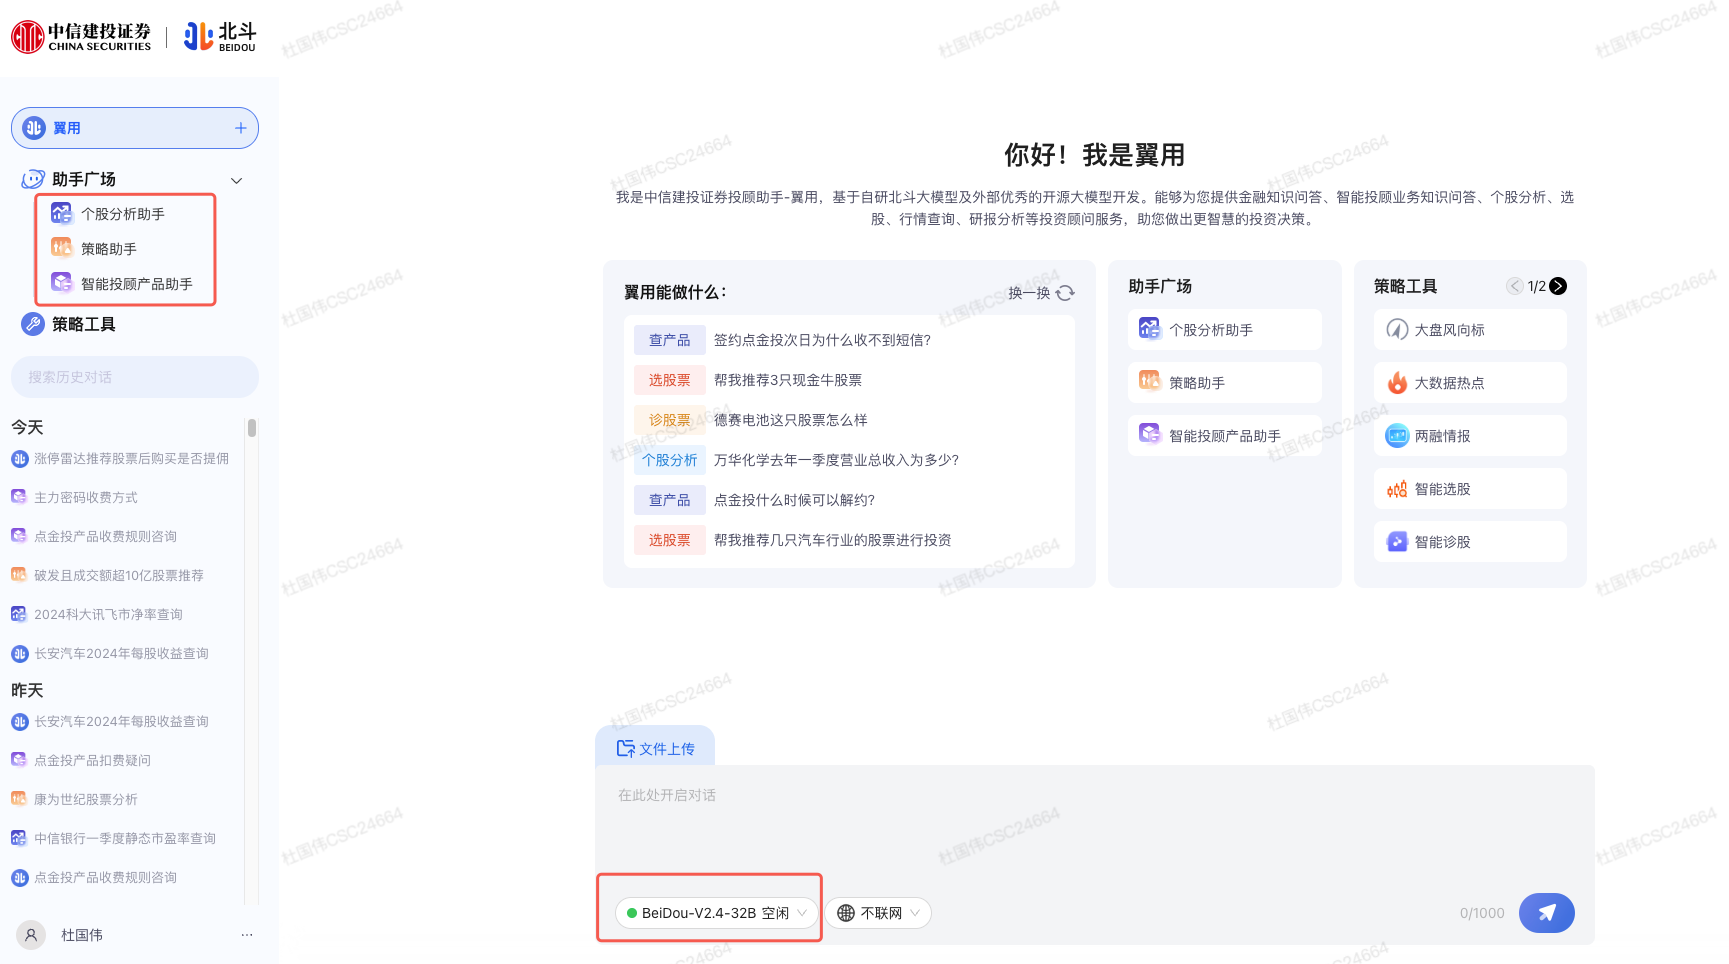The width and height of the screenshot is (1729, 964).
Task: Click the 策略工具 wrench icon in sidebar
Action: click(x=33, y=324)
